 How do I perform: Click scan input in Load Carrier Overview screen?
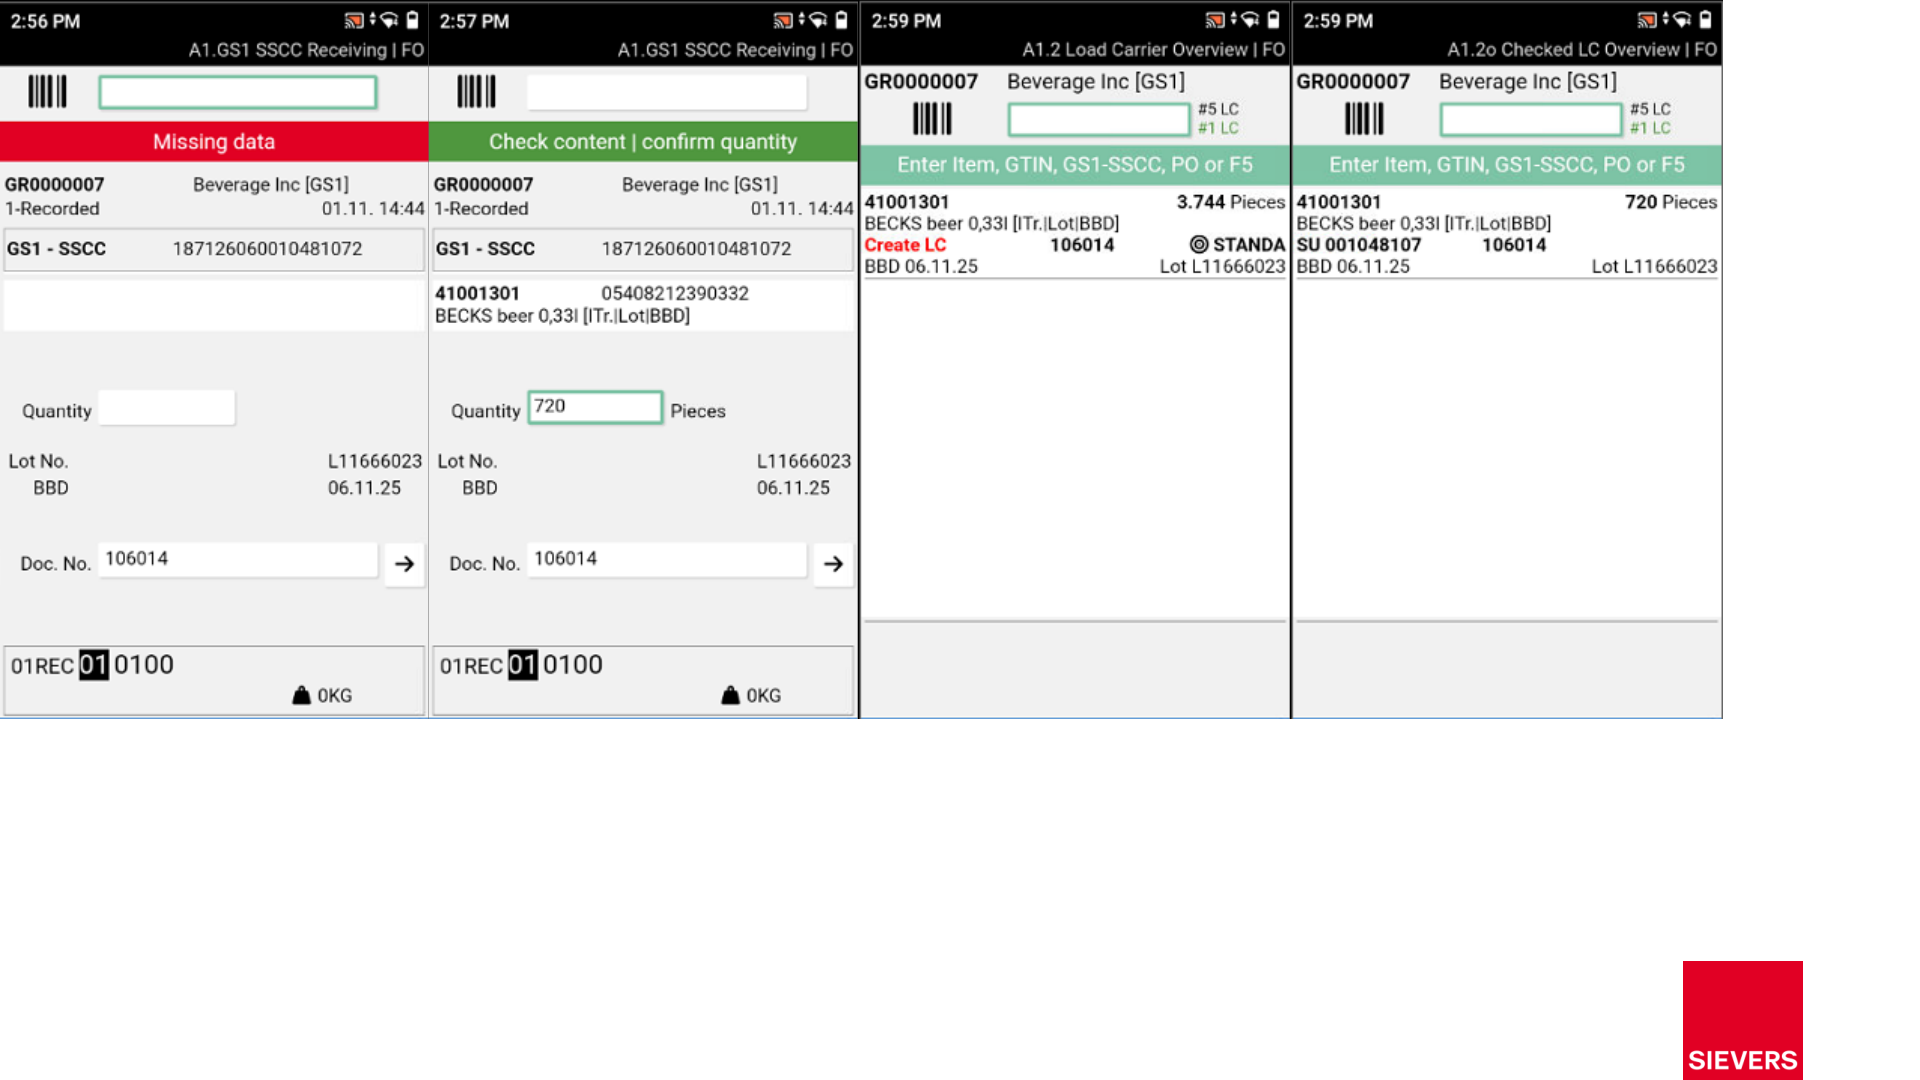pyautogui.click(x=1099, y=120)
